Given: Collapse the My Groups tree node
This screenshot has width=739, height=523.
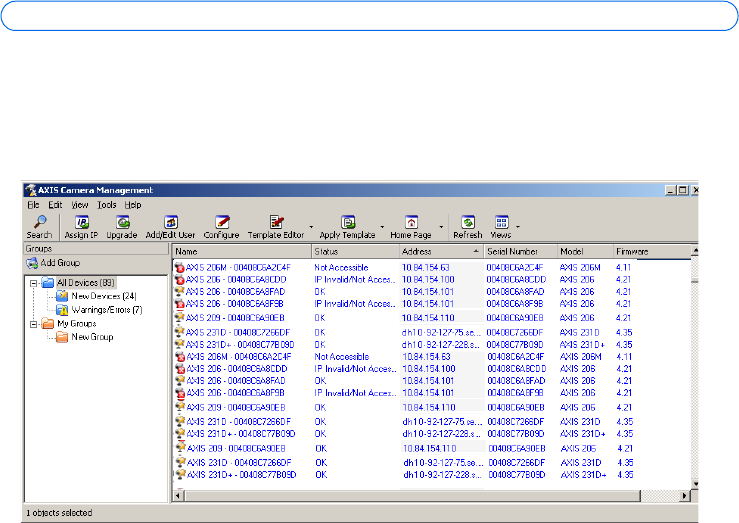Looking at the screenshot, I should point(33,324).
